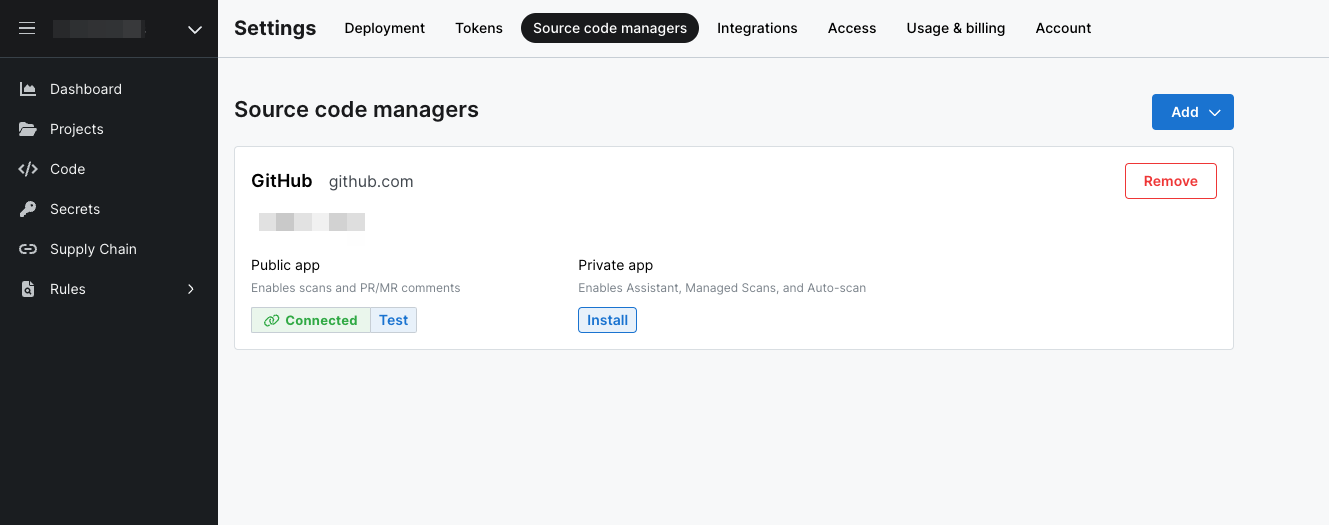Remove the GitHub source code manager

click(1170, 181)
